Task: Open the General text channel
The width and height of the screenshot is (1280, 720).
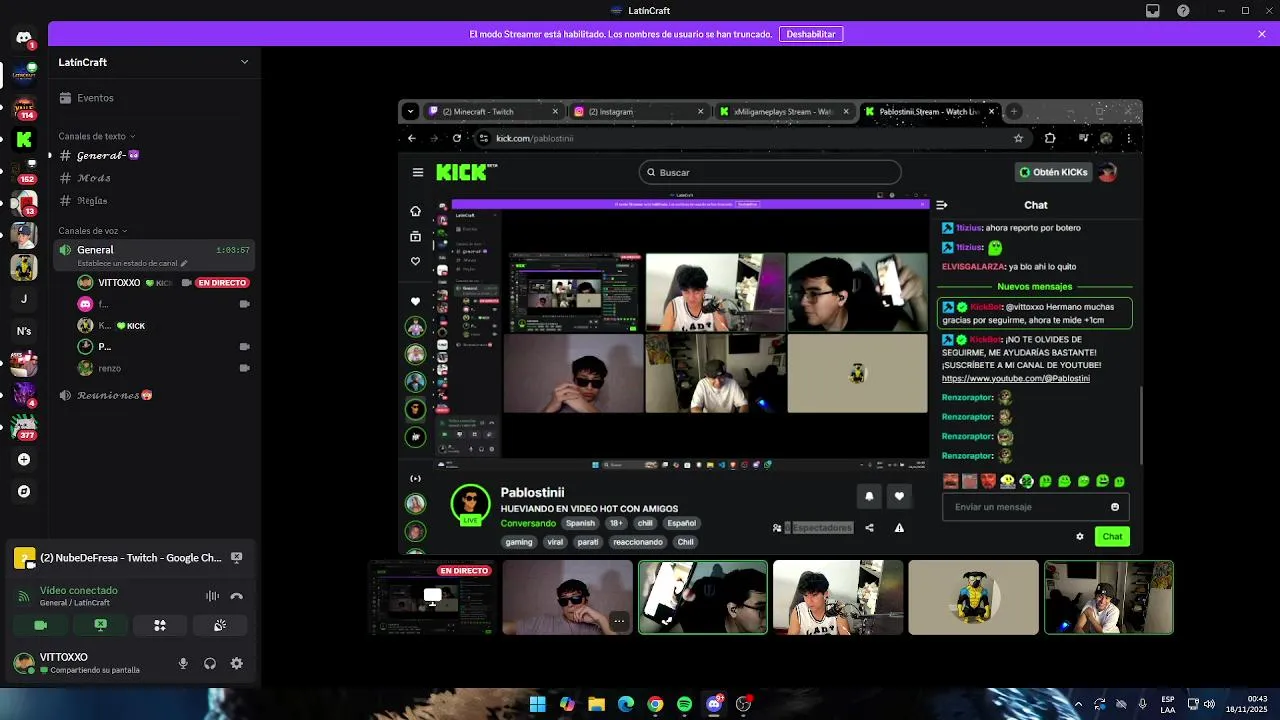Action: 154,156
